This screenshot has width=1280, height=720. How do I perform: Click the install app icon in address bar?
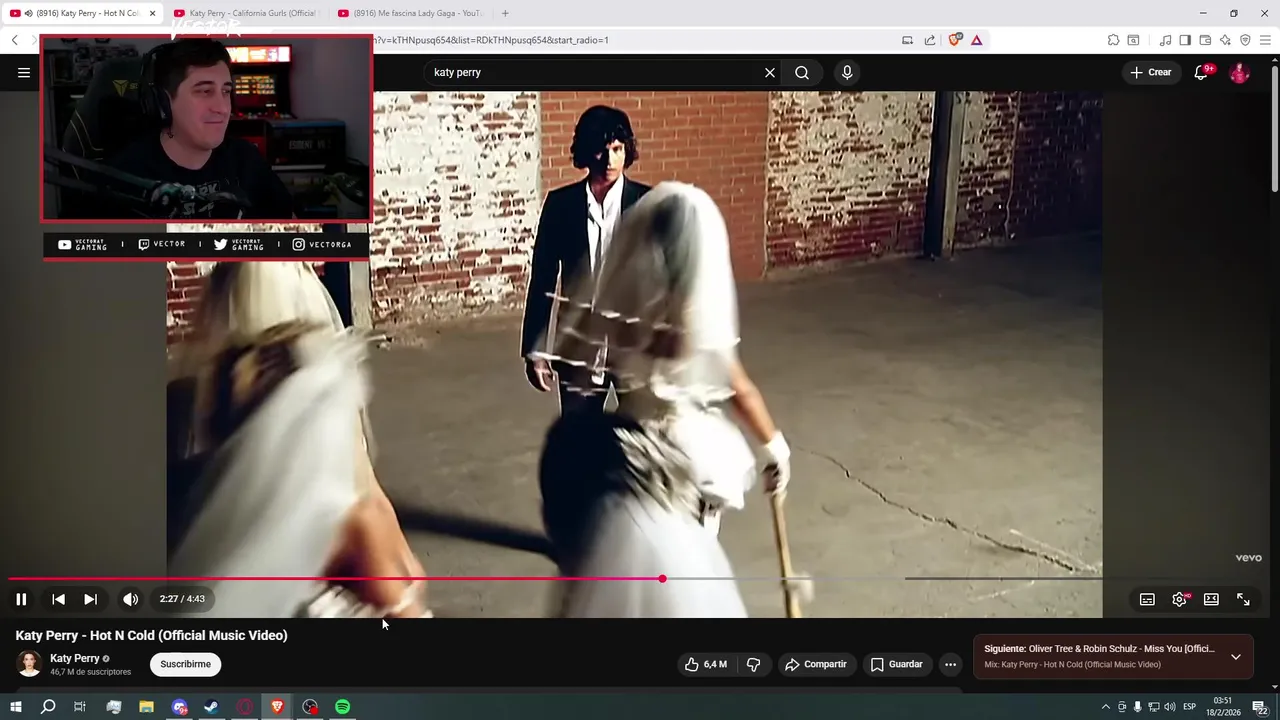coord(907,40)
